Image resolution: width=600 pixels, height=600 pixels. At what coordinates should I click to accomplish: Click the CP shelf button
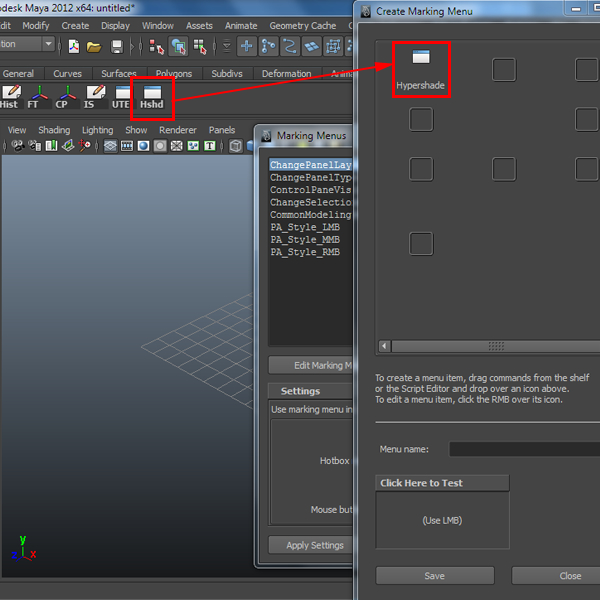[67, 96]
